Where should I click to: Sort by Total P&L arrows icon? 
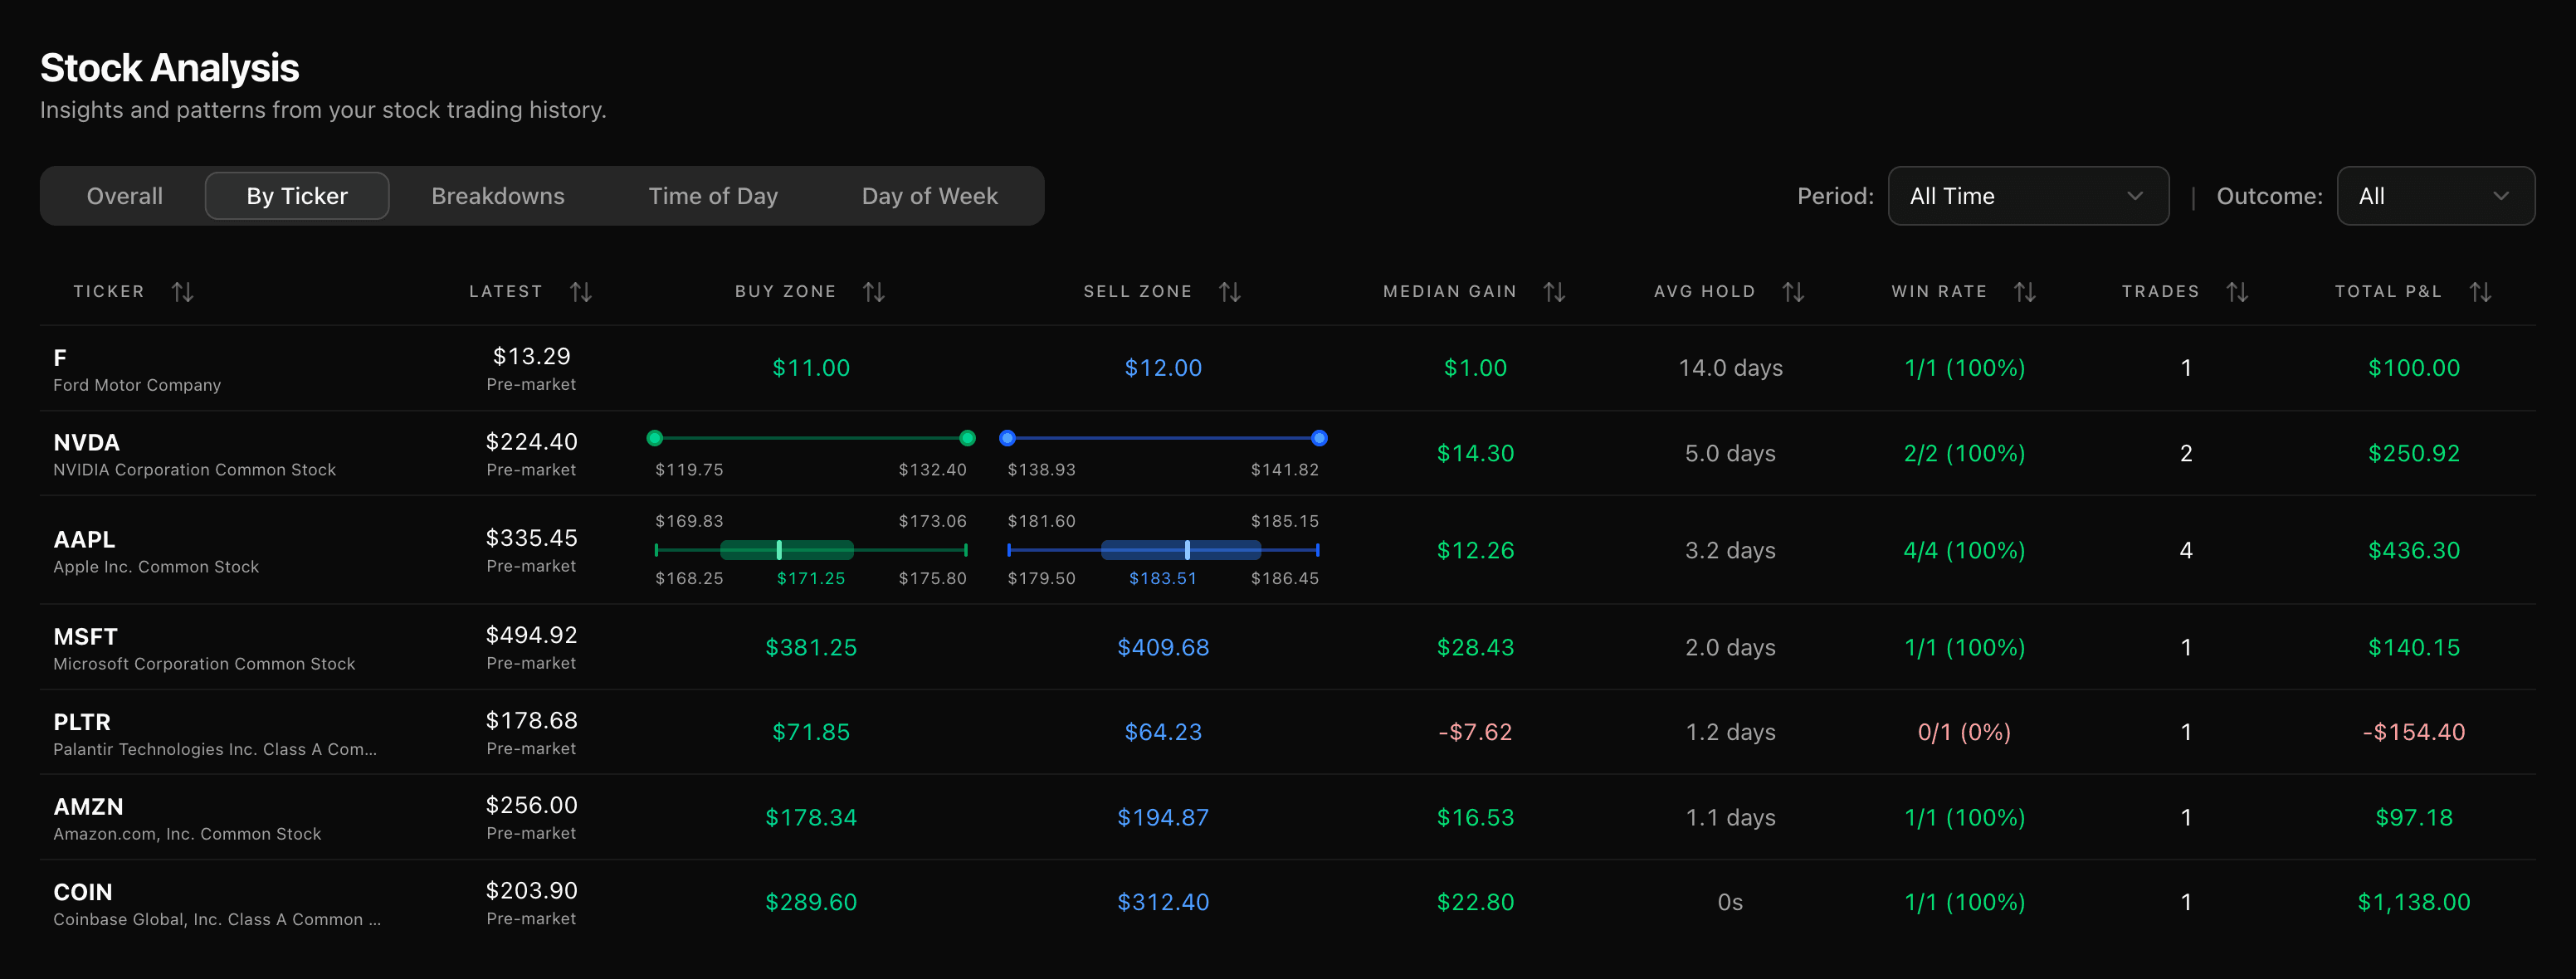2480,292
